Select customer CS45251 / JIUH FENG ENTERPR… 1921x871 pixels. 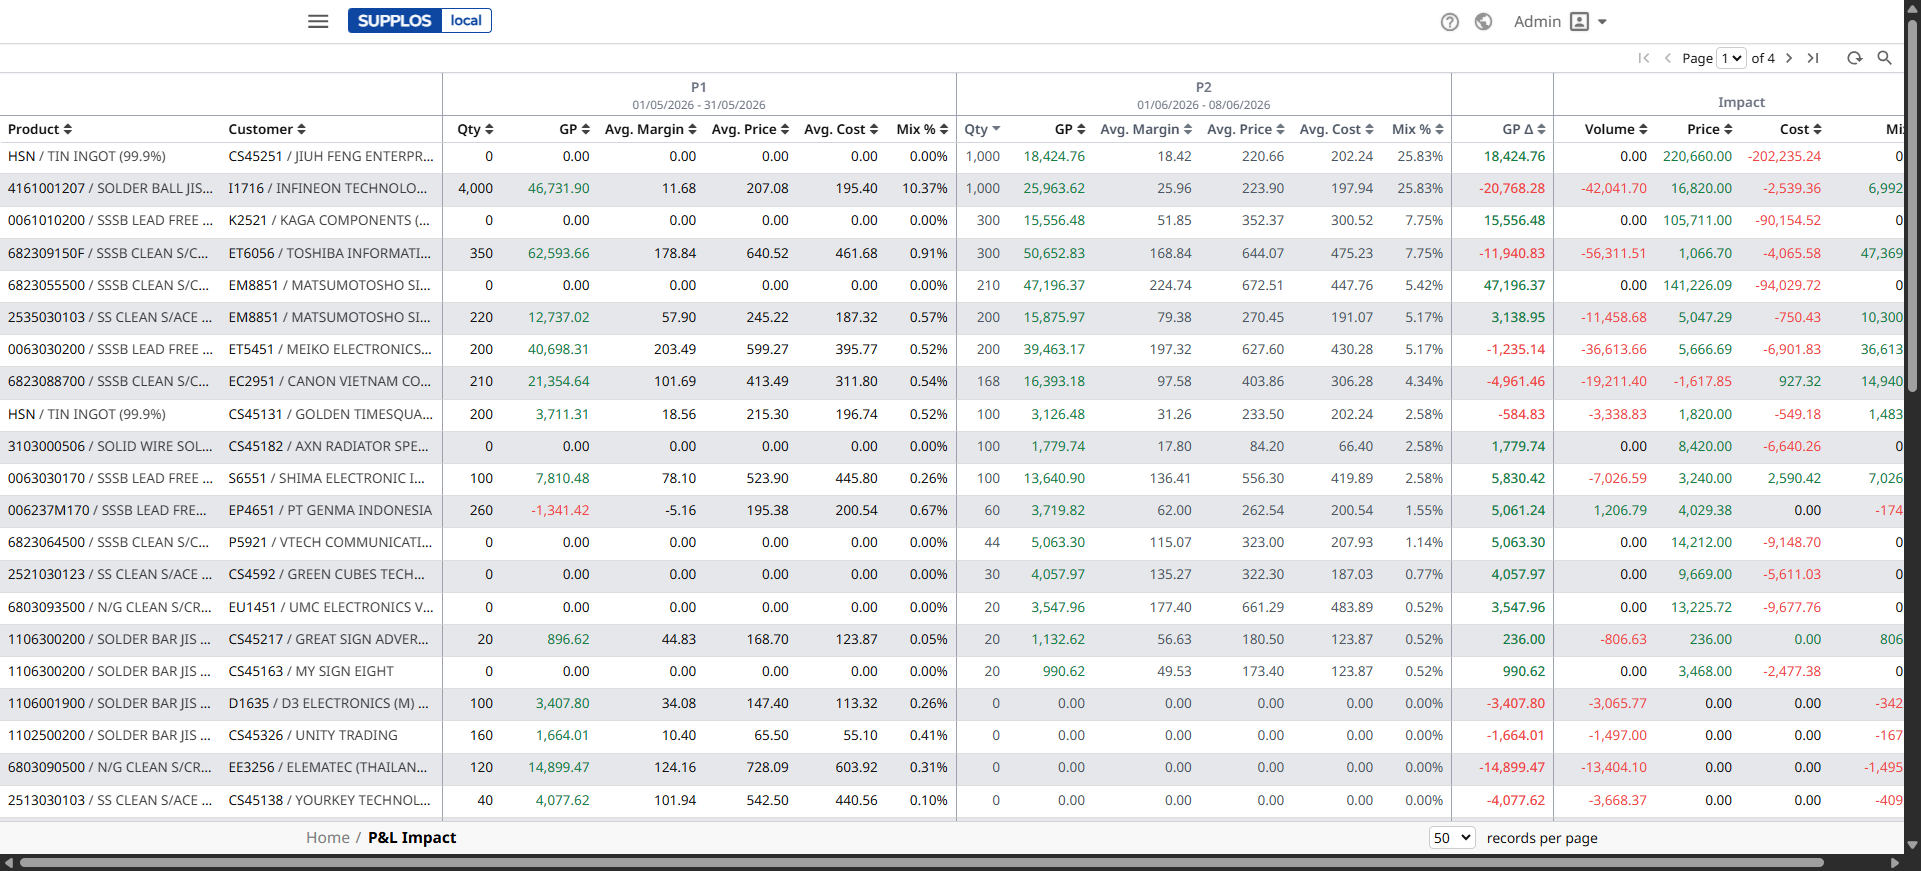pos(331,156)
